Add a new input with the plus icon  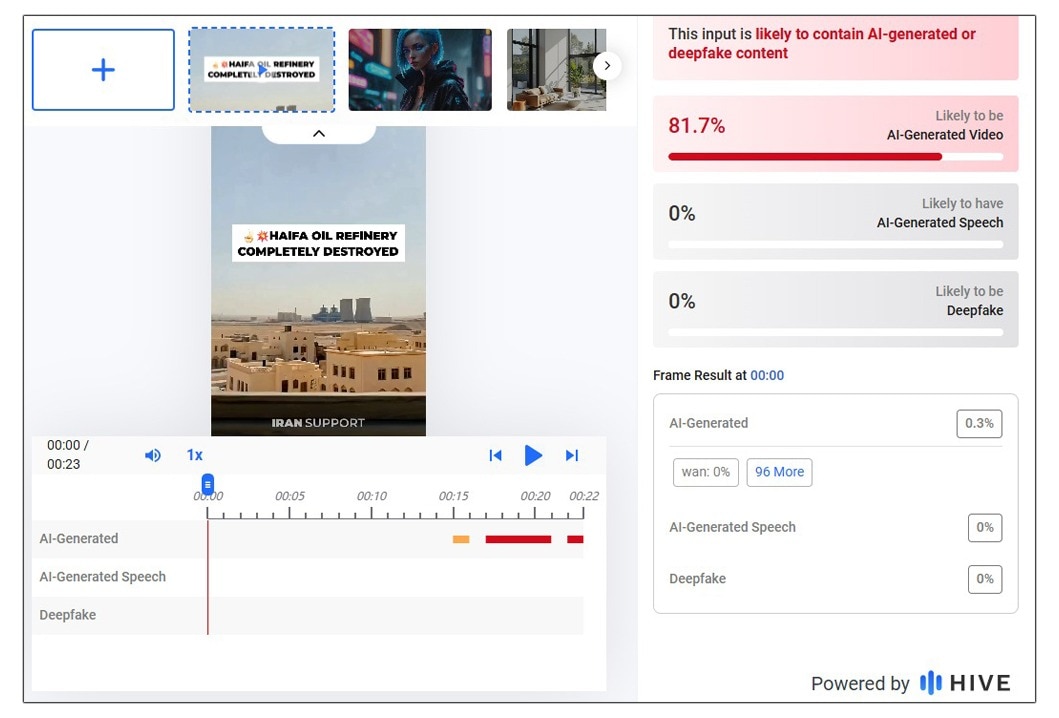coord(103,69)
